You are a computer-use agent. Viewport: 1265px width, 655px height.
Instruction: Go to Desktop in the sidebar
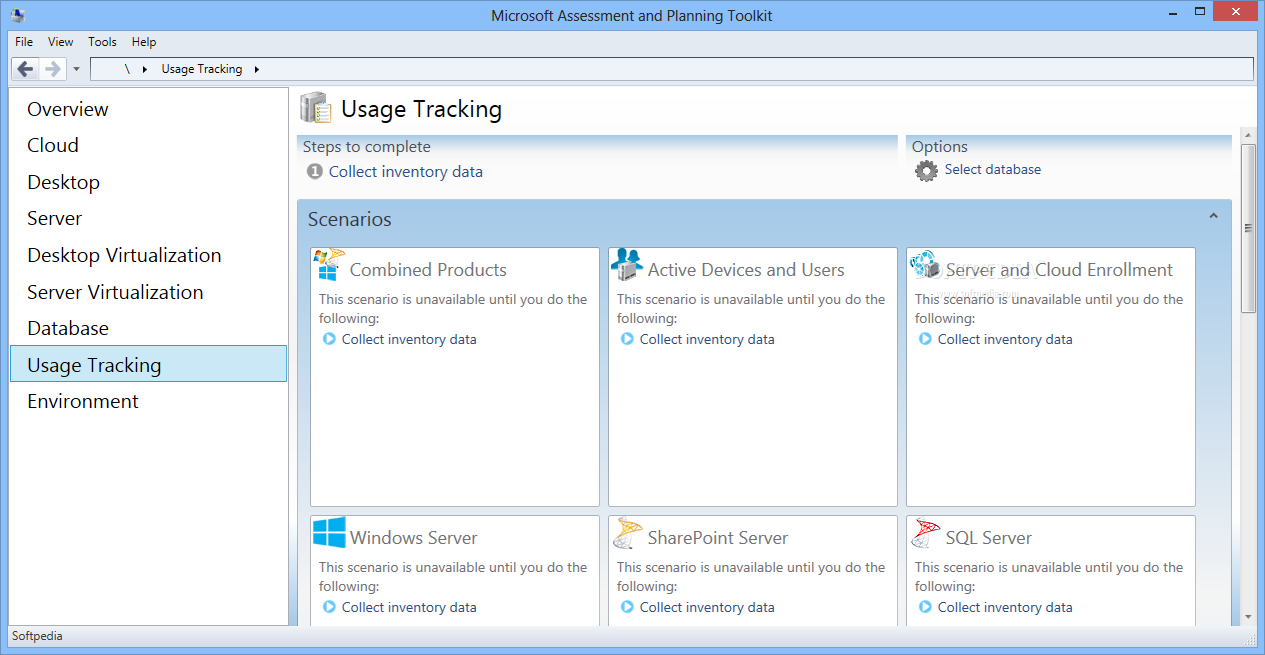pyautogui.click(x=148, y=182)
